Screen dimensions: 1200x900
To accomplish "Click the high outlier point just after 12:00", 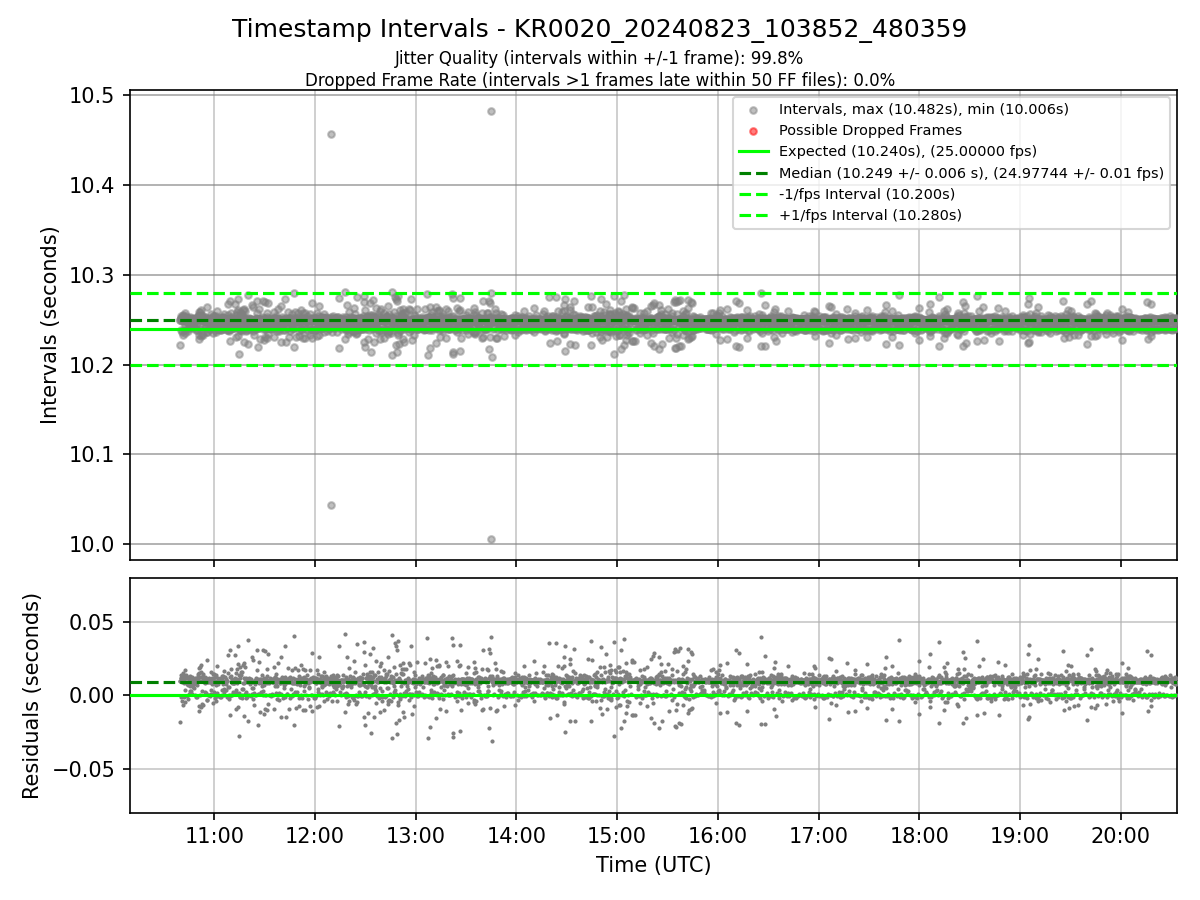I will tap(331, 134).
